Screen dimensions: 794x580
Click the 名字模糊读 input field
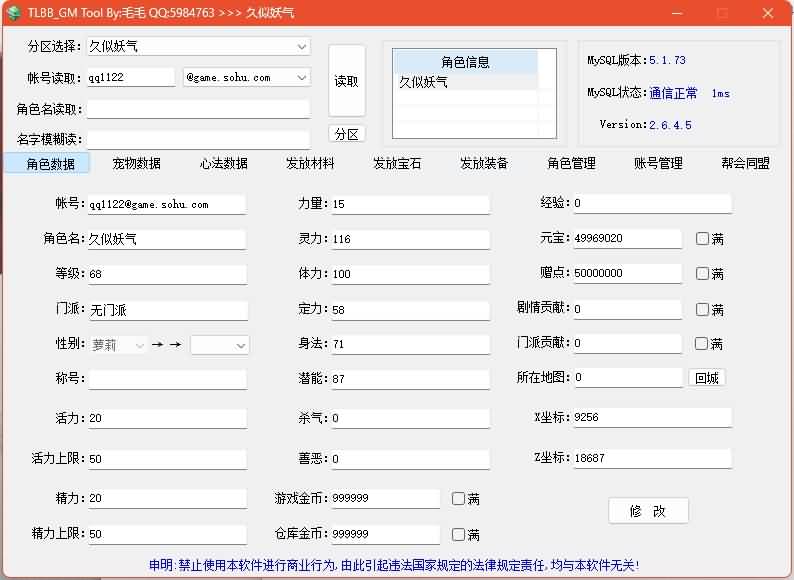(x=198, y=139)
